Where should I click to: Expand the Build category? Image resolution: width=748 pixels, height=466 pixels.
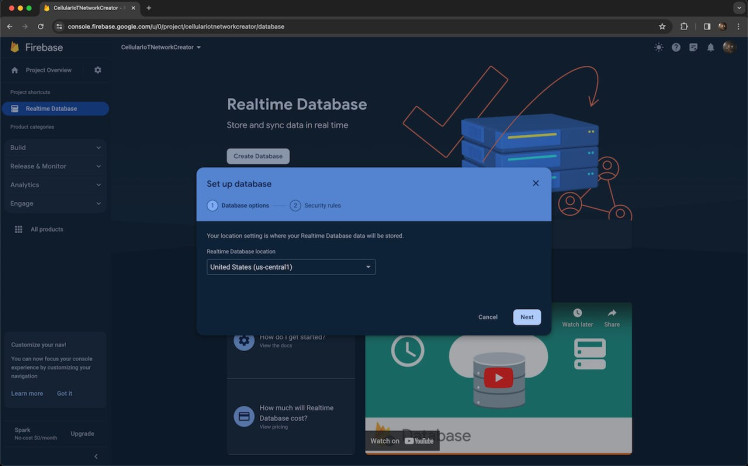55,148
